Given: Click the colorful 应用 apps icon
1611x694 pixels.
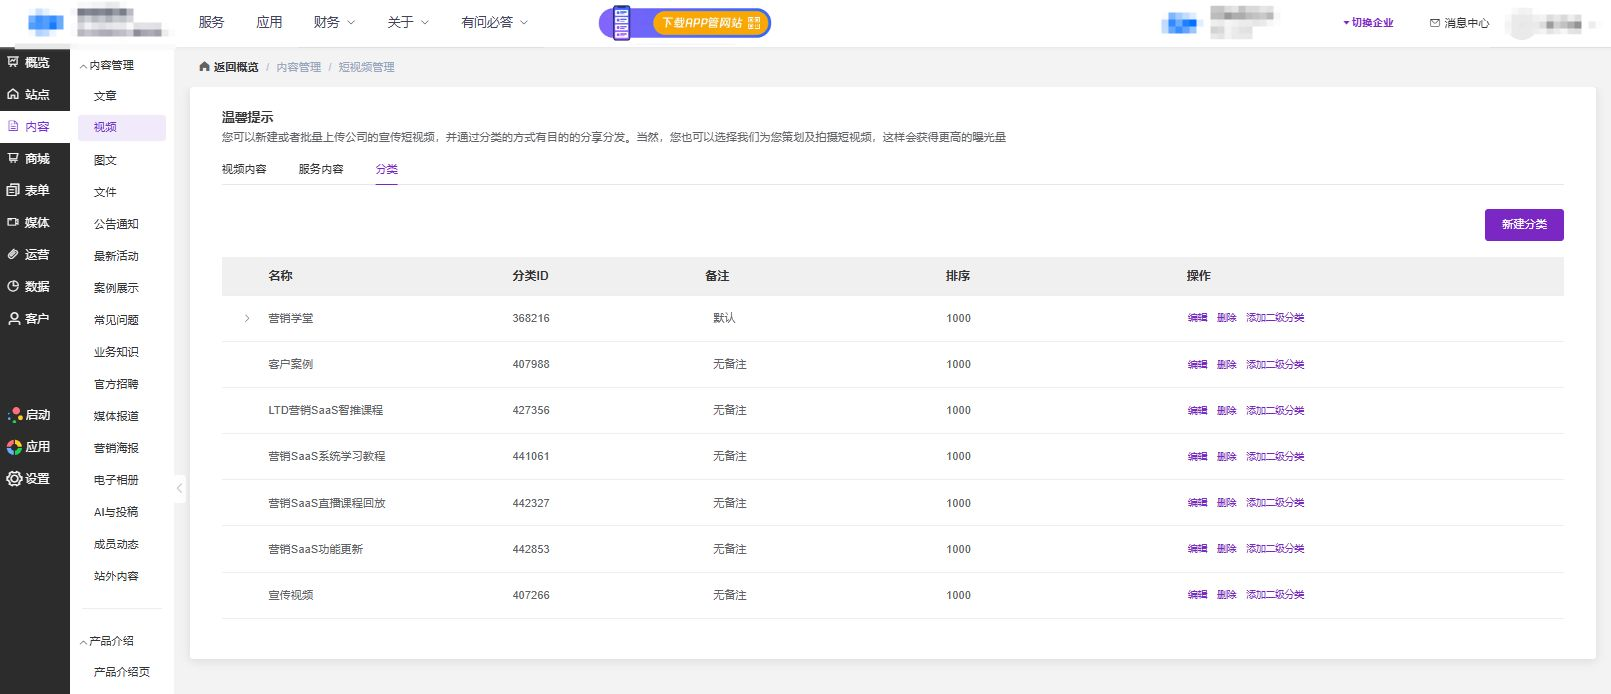Looking at the screenshot, I should point(14,447).
